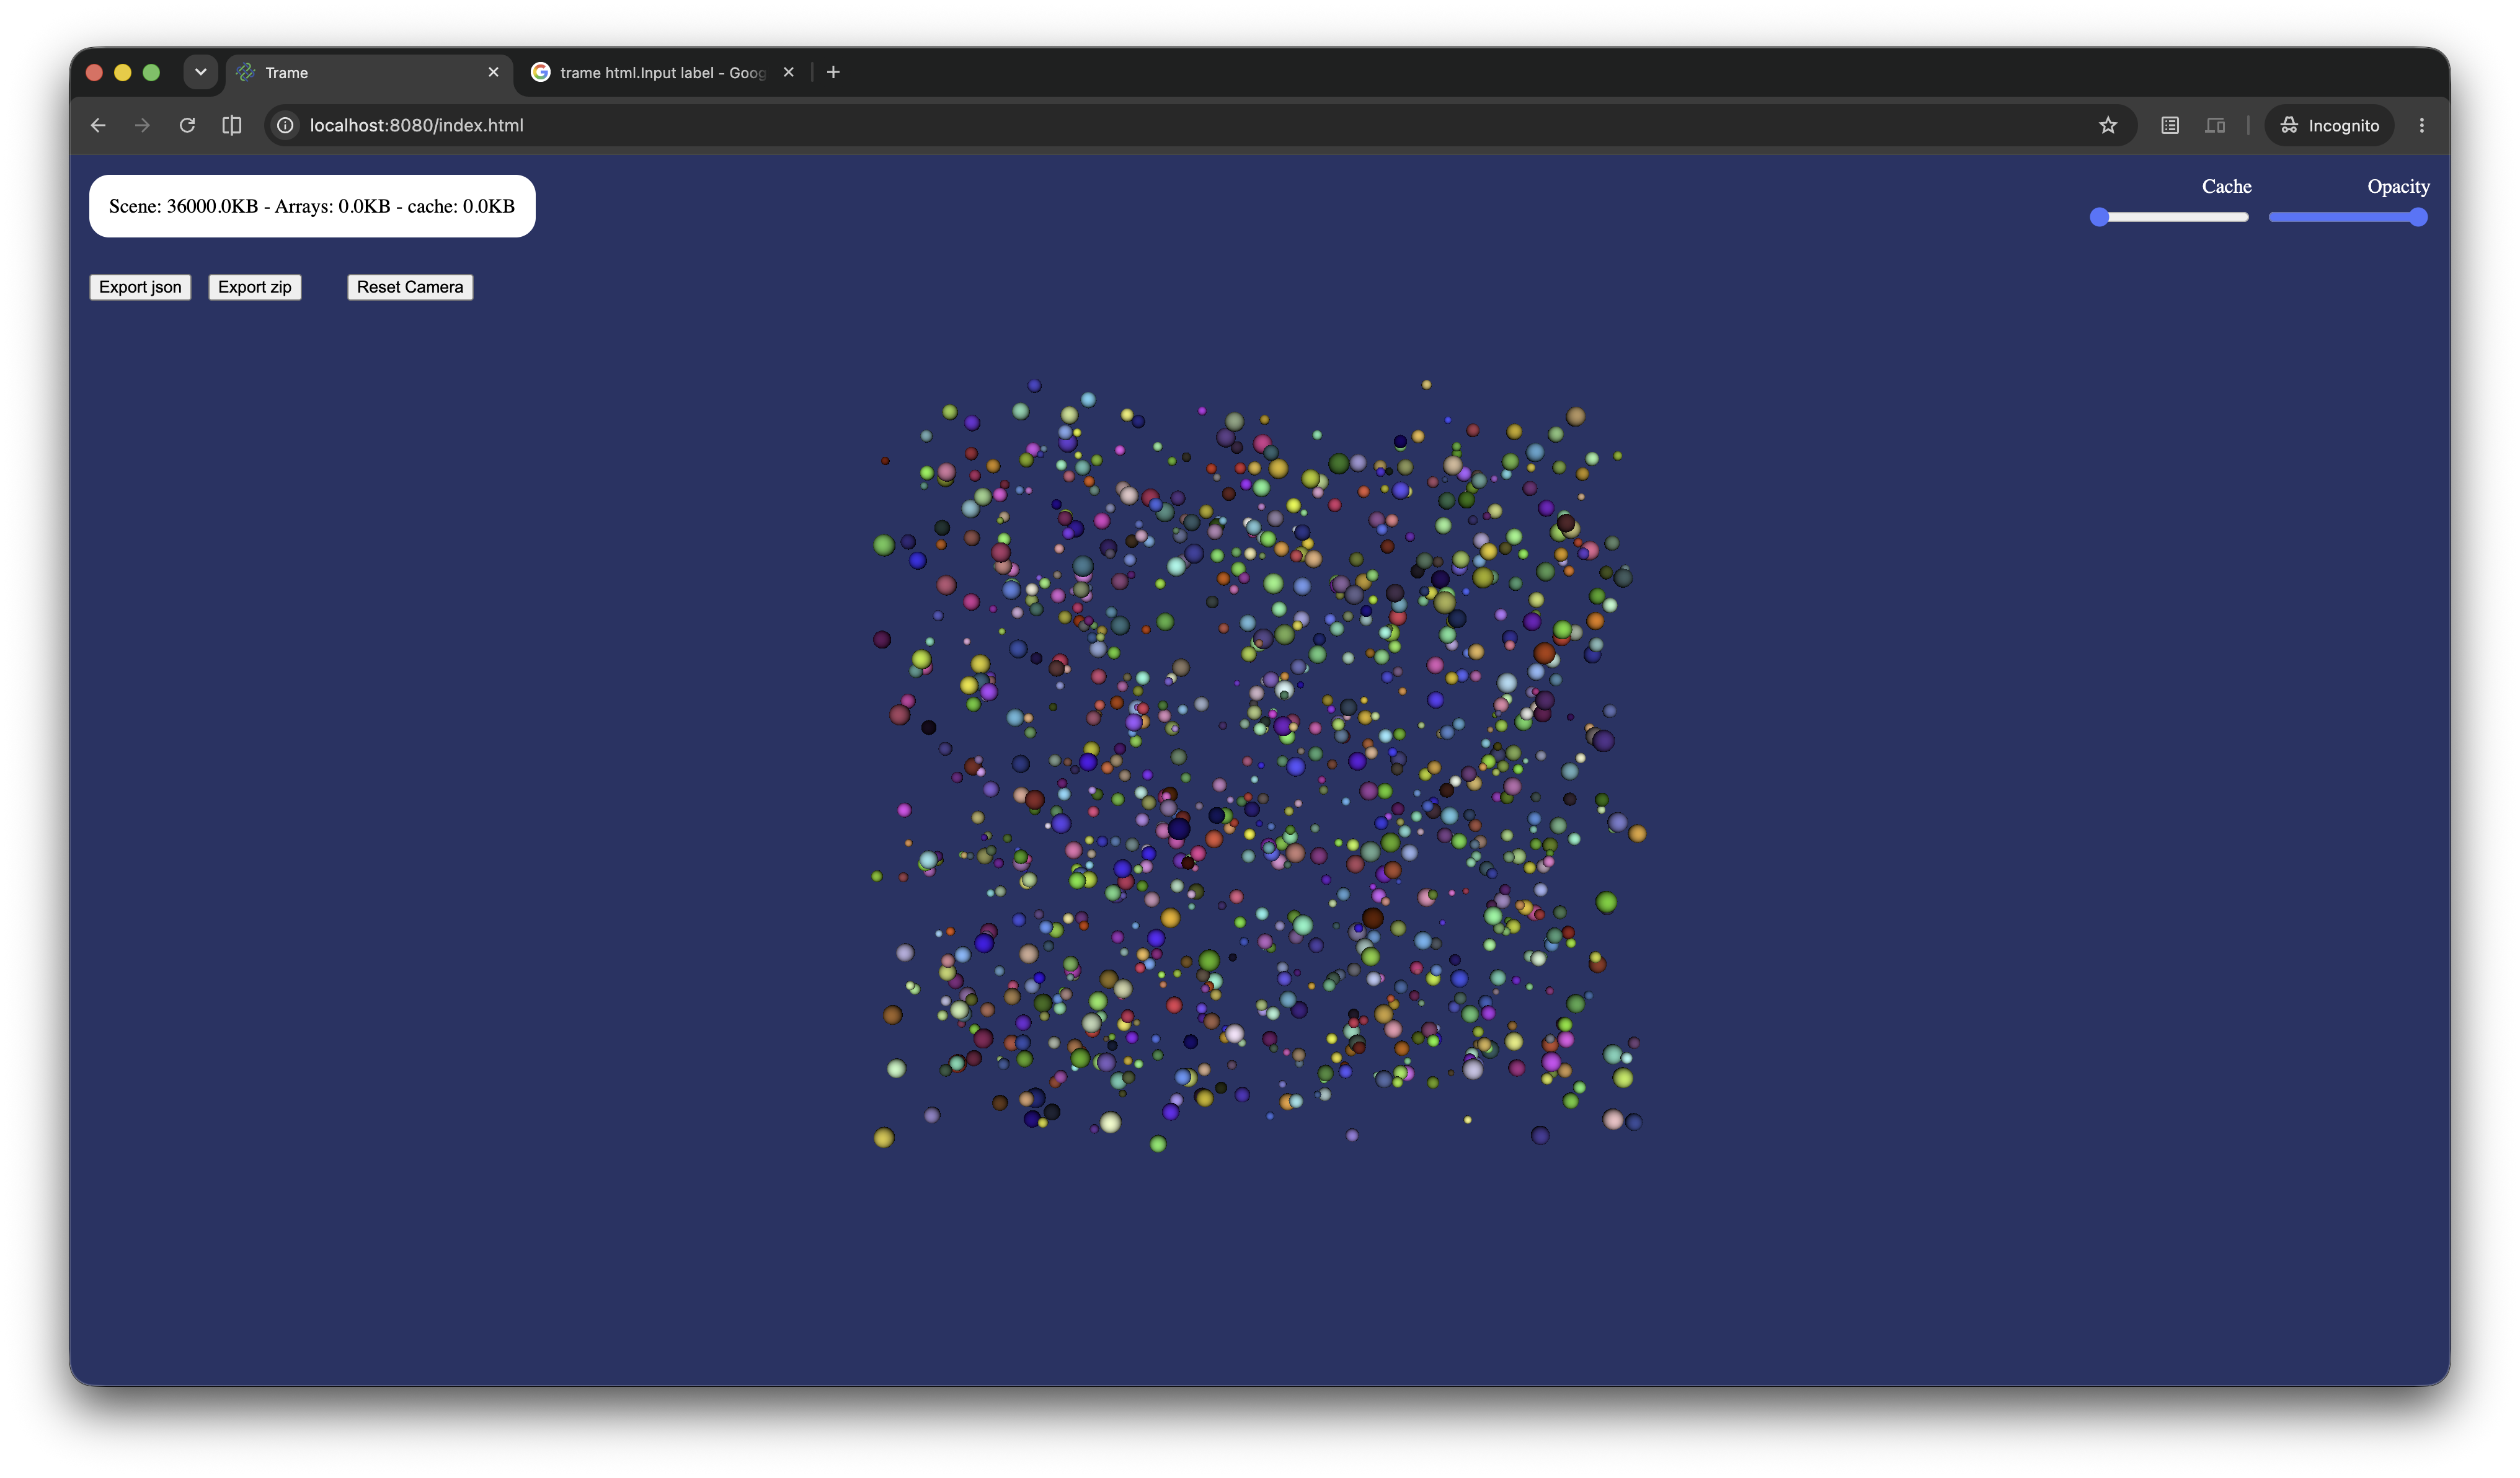This screenshot has width=2520, height=1478.
Task: Close window with the red button
Action: pyautogui.click(x=95, y=72)
